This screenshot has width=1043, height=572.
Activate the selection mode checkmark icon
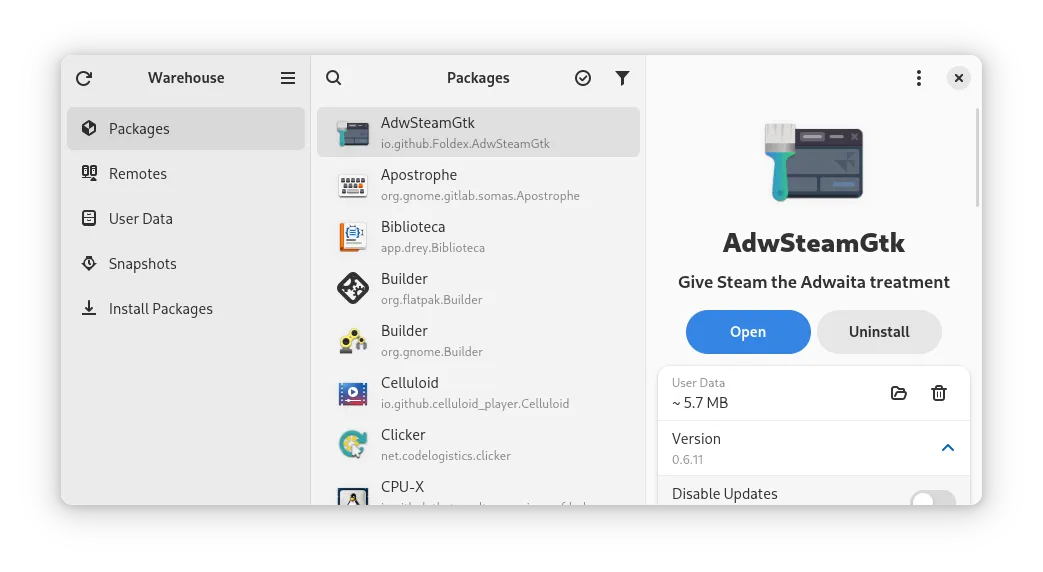pyautogui.click(x=583, y=78)
